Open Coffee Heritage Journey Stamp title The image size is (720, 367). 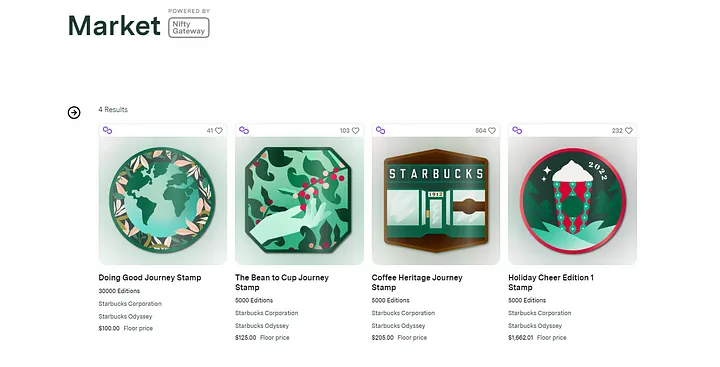pos(417,282)
